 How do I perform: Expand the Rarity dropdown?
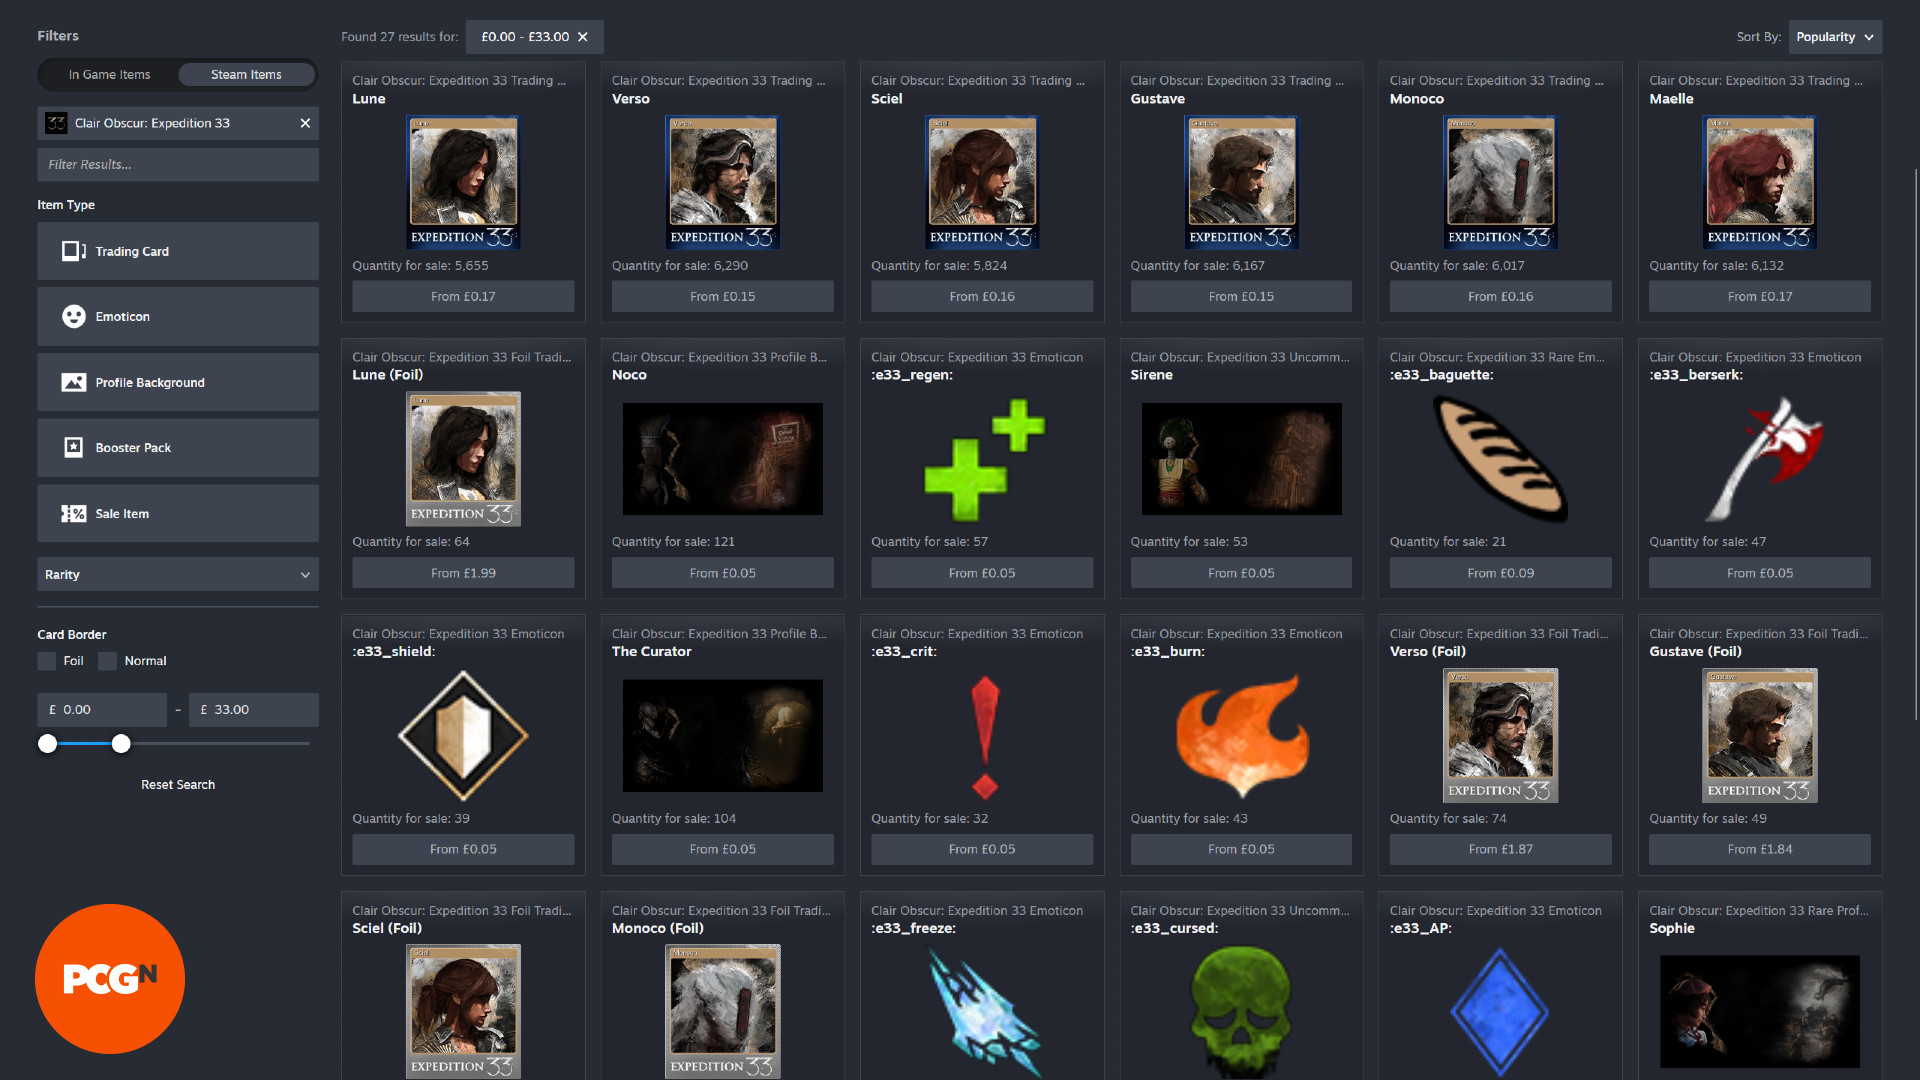pyautogui.click(x=178, y=574)
